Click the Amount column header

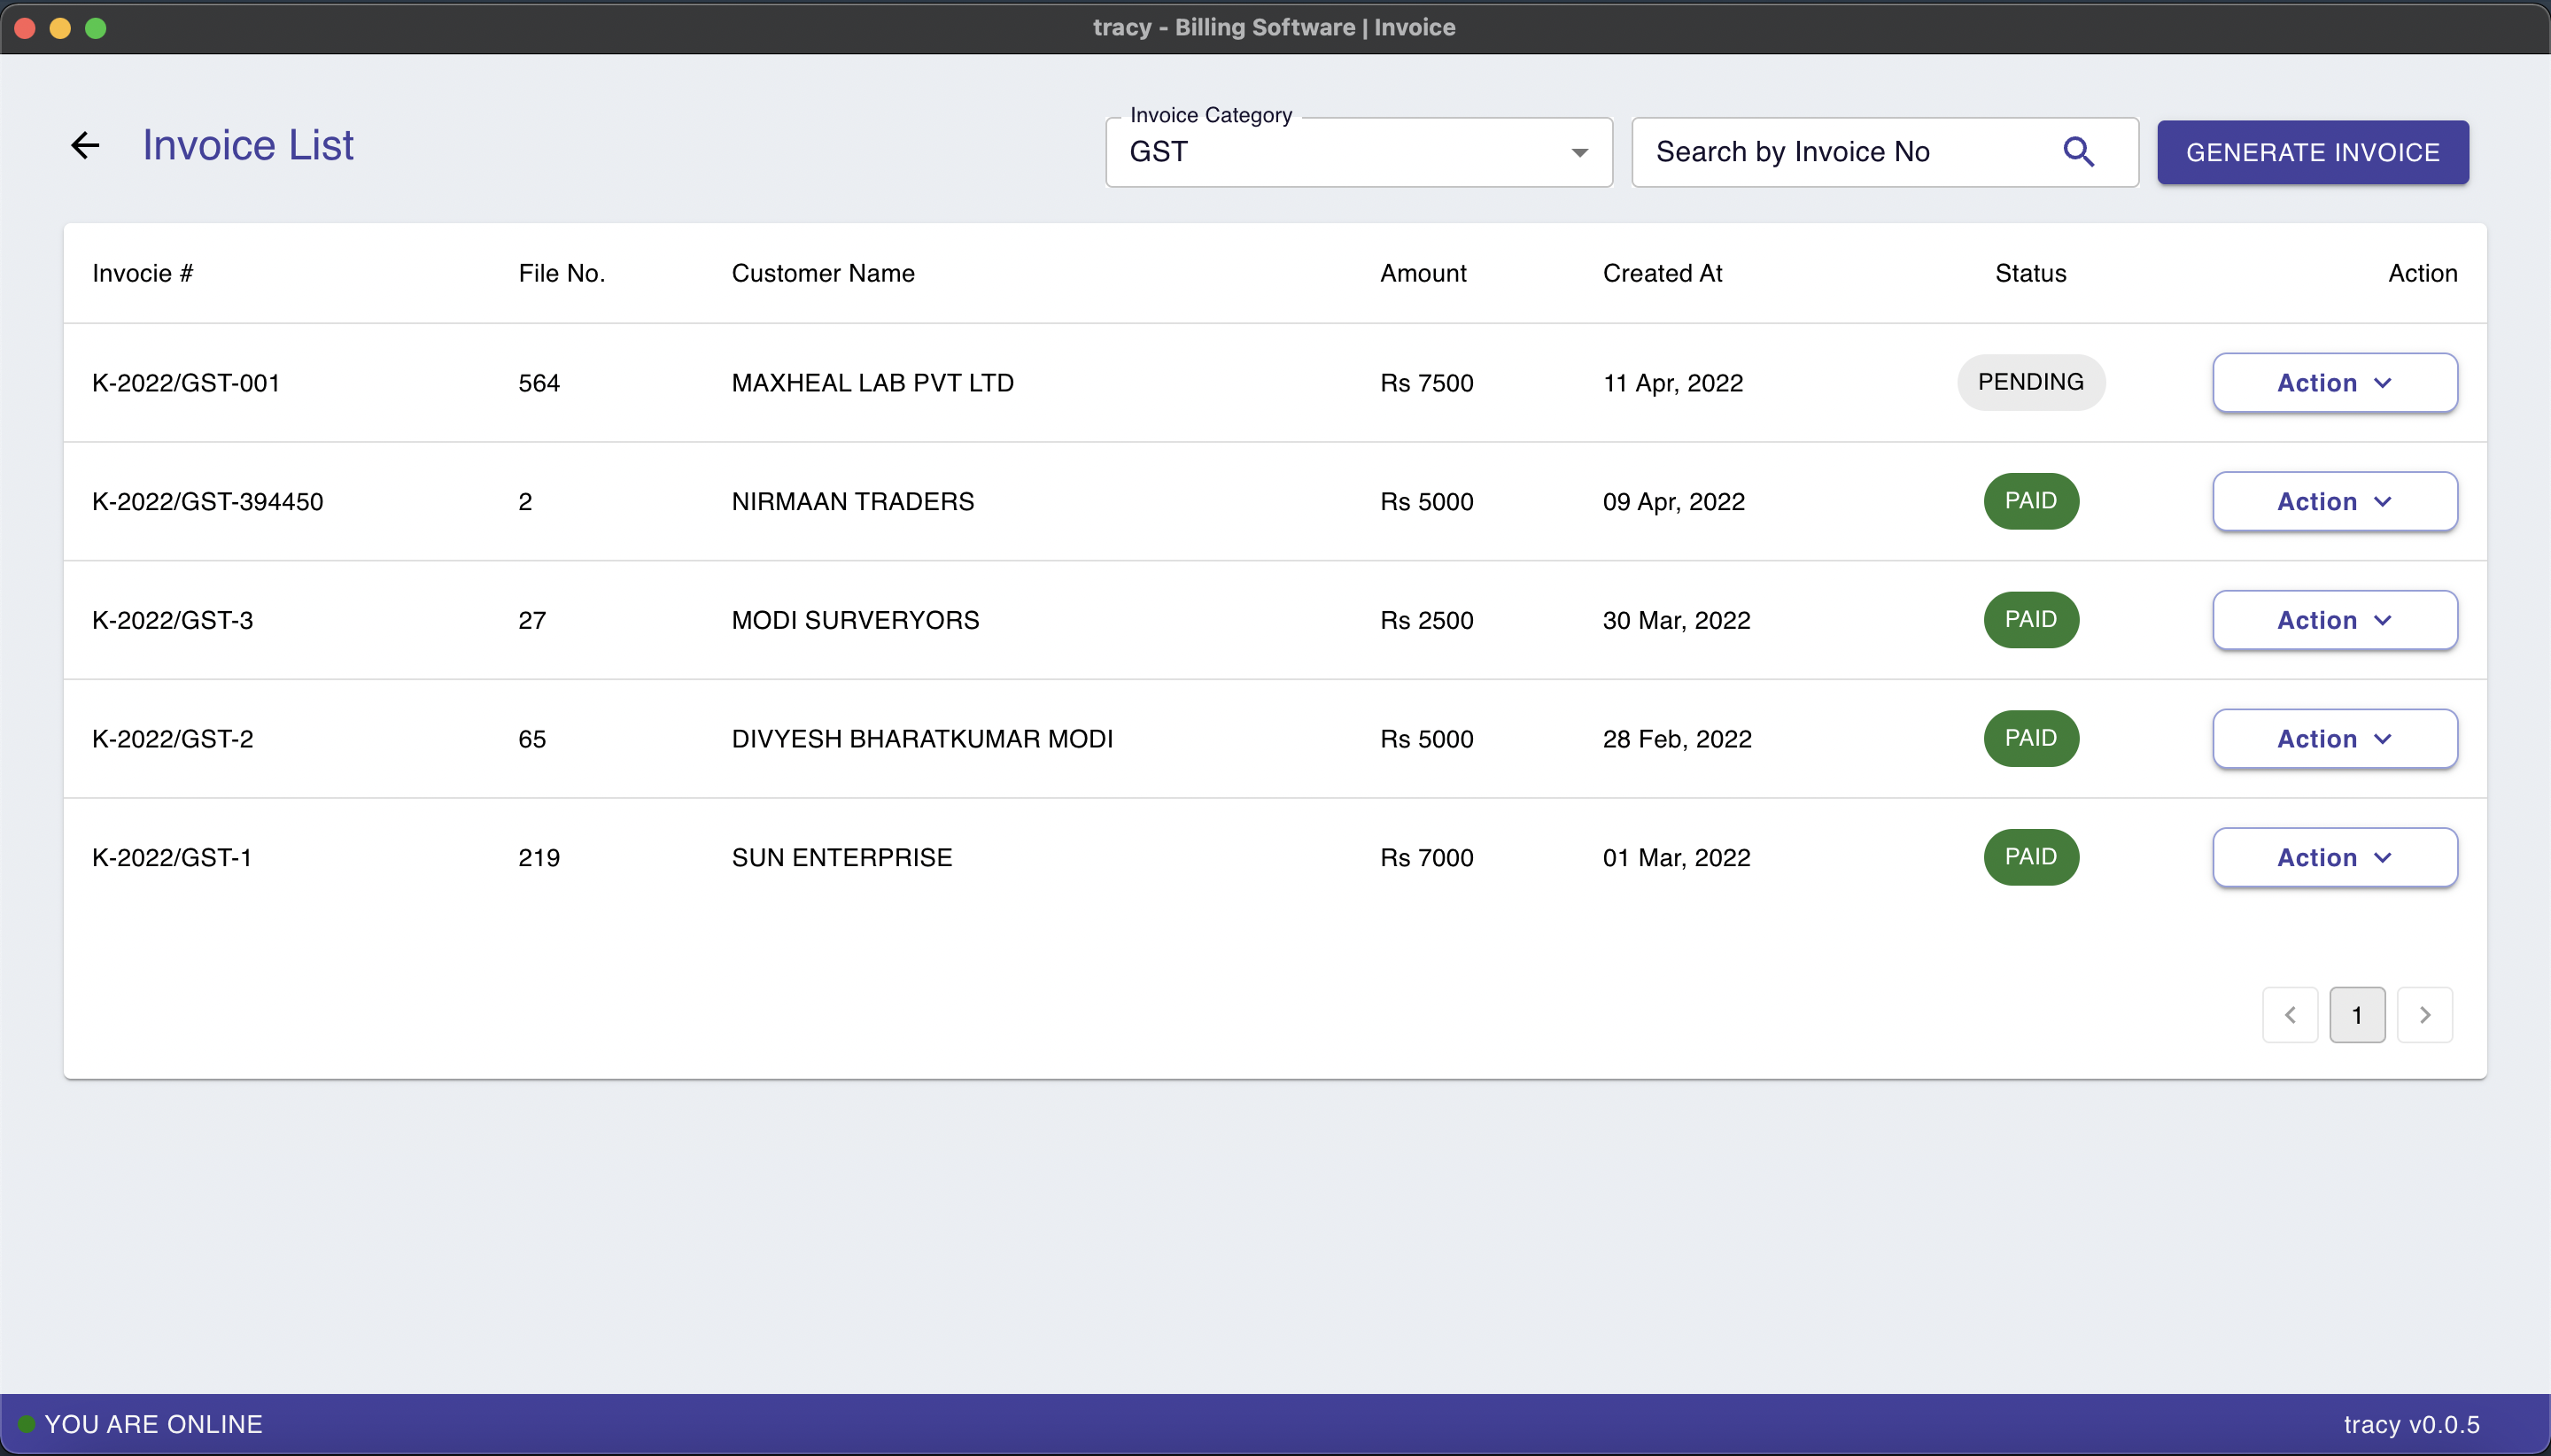[x=1423, y=273]
